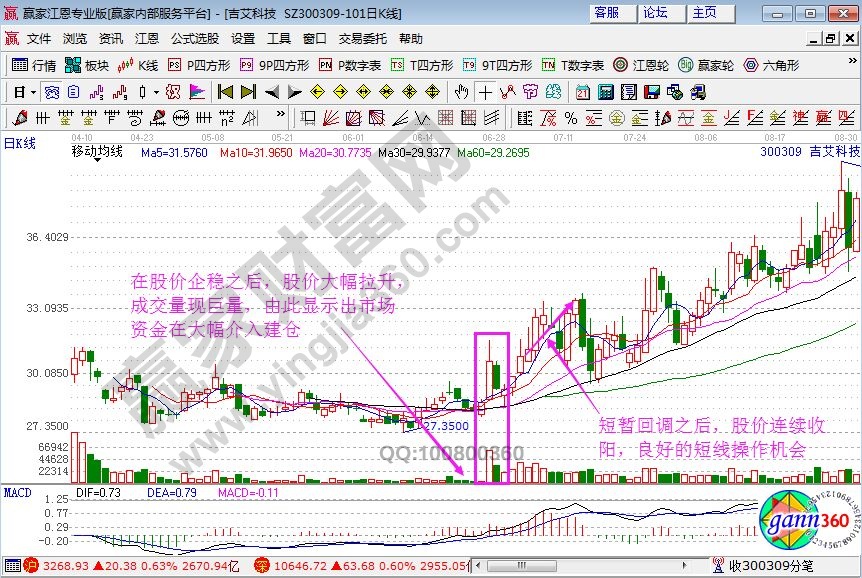Select the K线 candlestick chart icon

(x=138, y=65)
